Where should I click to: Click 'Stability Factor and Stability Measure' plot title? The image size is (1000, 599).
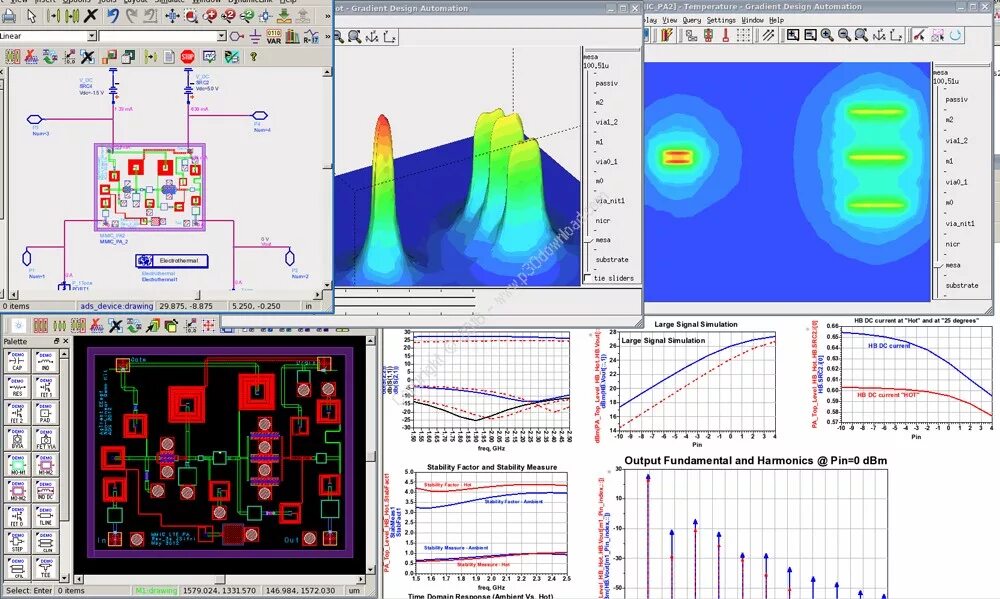coord(492,467)
